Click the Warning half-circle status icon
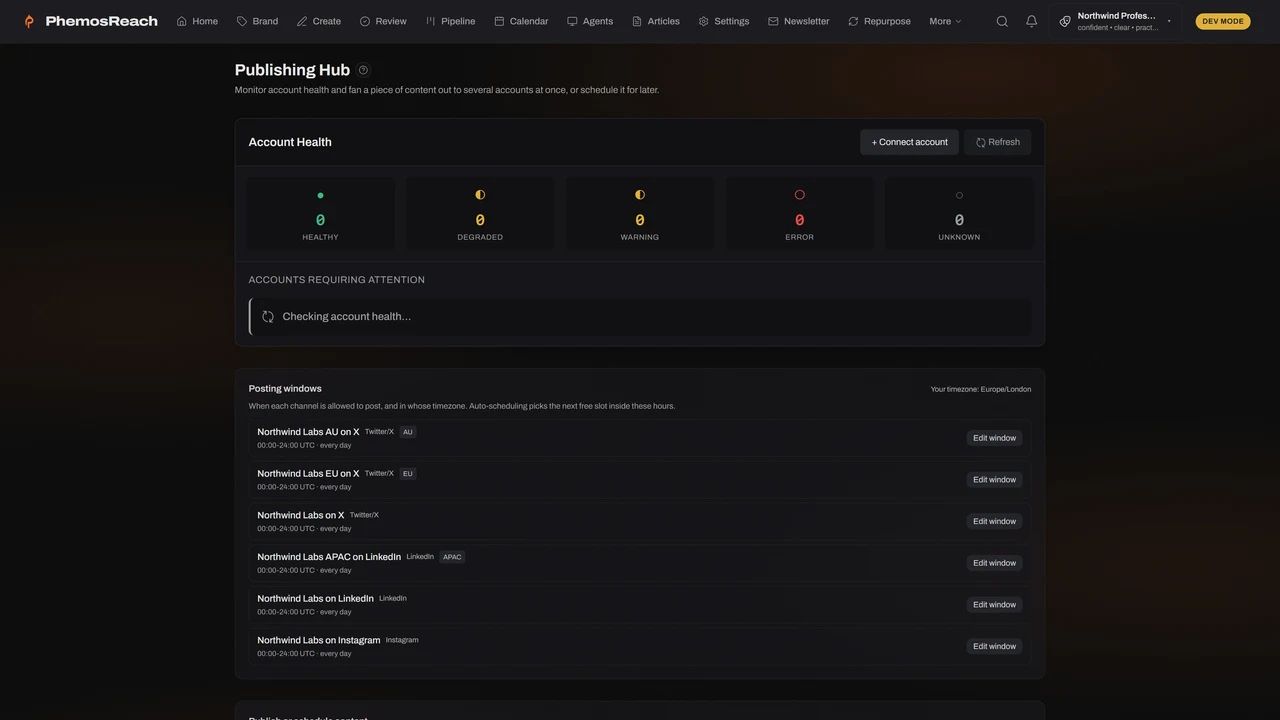The image size is (1280, 720). pos(640,195)
